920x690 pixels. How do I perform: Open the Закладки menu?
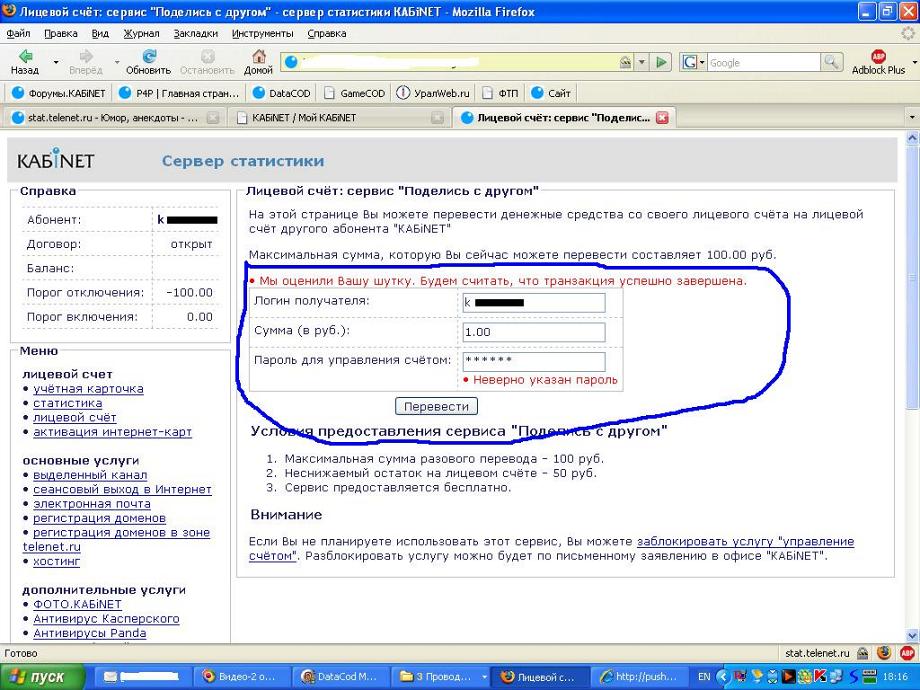196,33
